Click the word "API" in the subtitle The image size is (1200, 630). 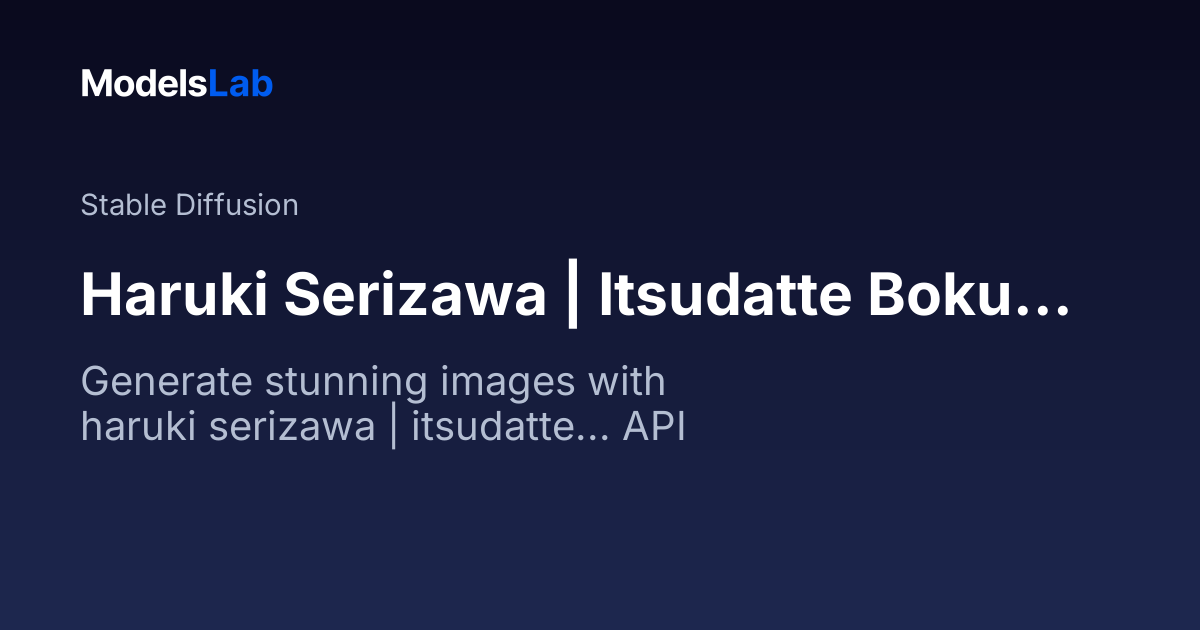coord(654,427)
